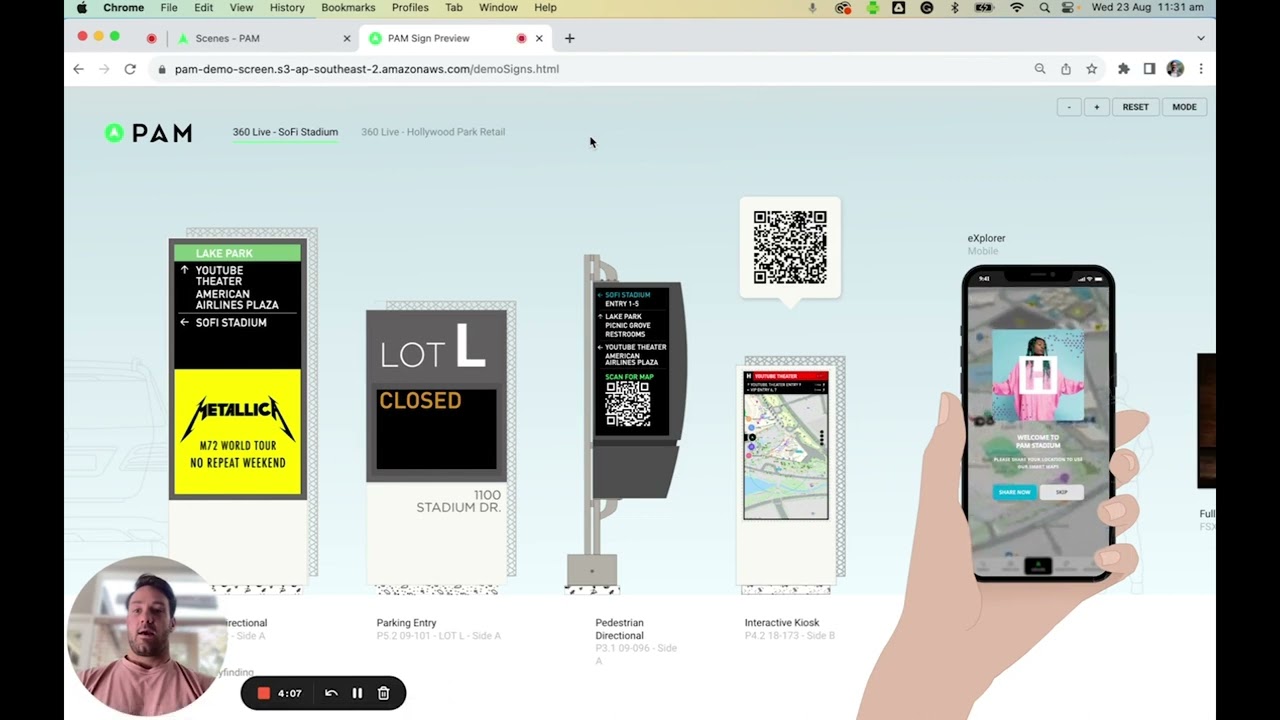Viewport: 1280px width, 720px height.
Task: Tap SHARE NOW on the phone screen
Action: (1014, 492)
